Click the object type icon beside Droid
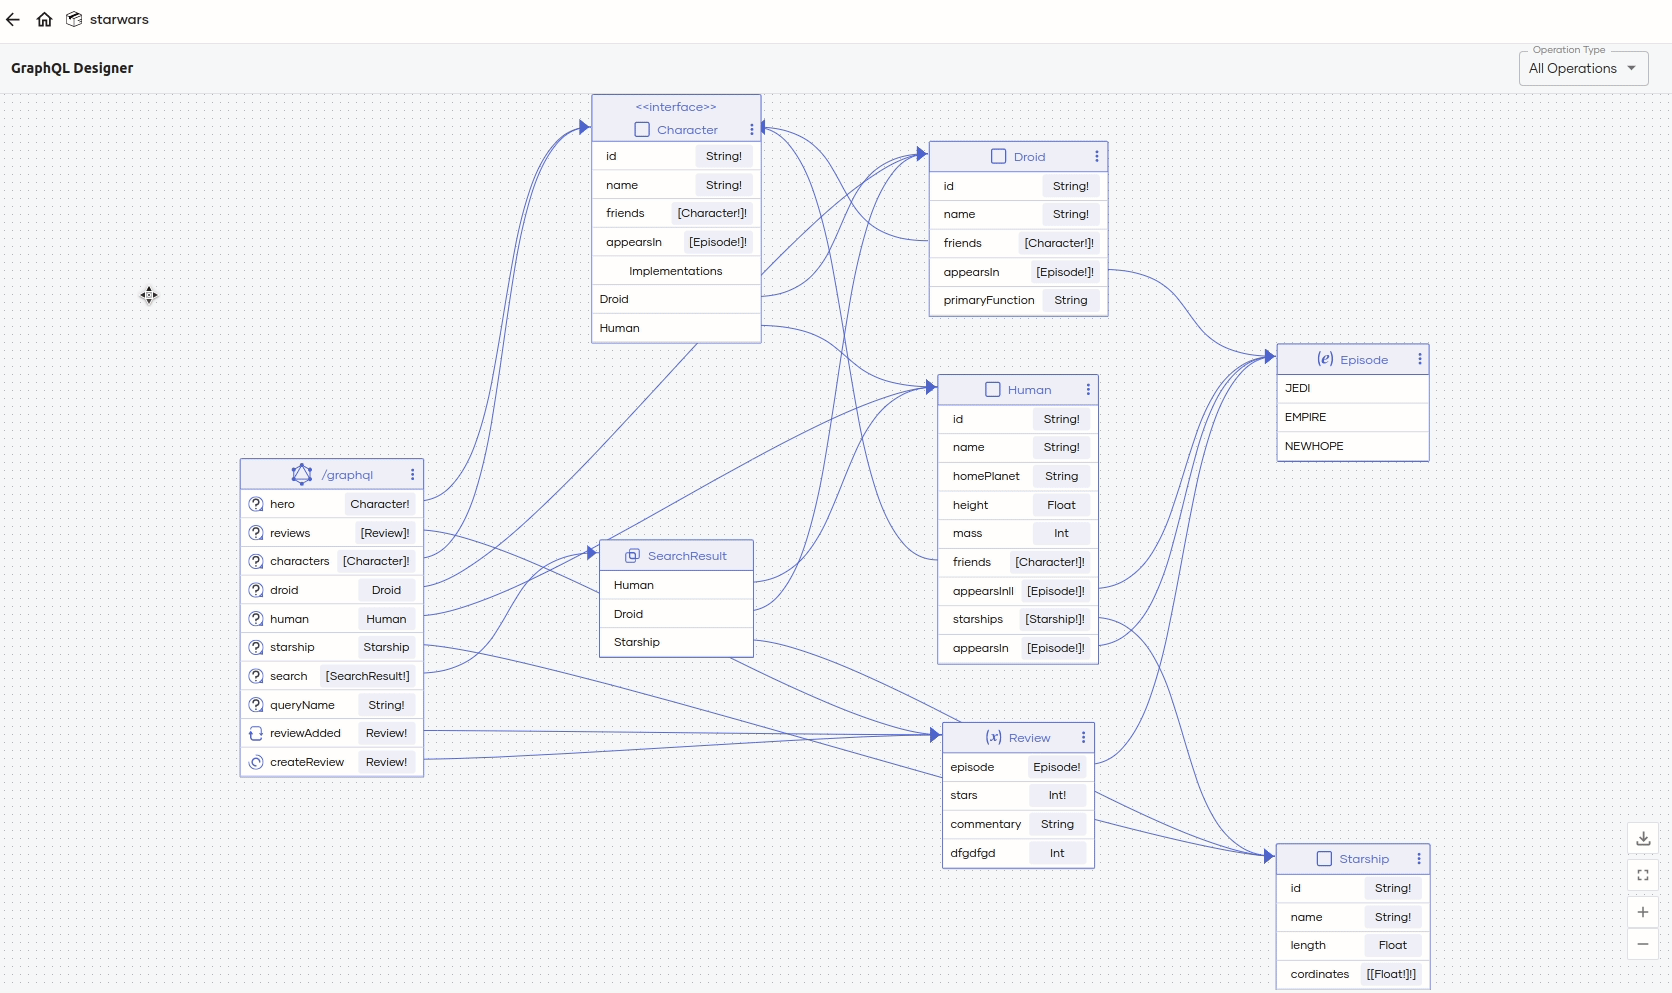 (x=998, y=156)
